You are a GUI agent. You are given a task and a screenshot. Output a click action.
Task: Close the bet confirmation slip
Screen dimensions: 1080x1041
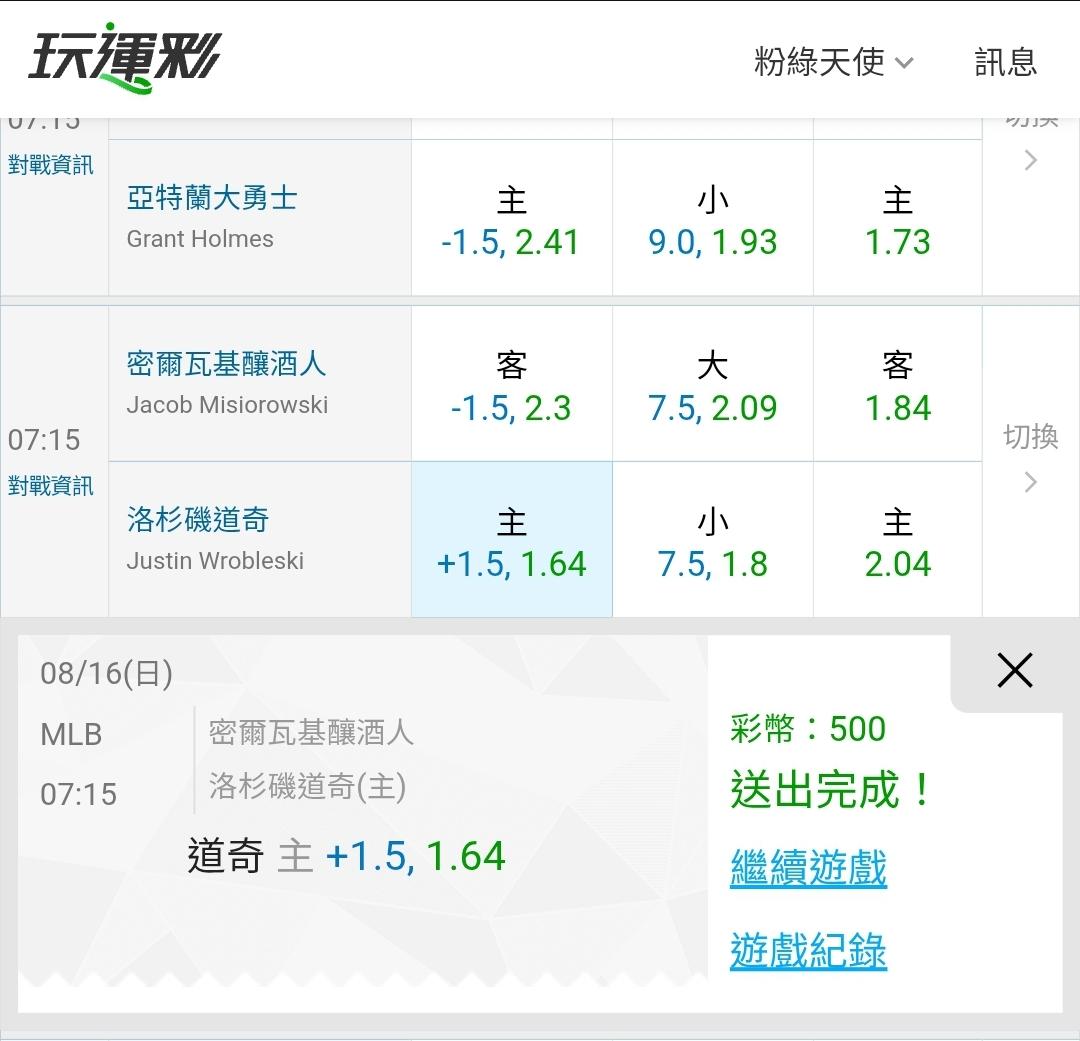point(1015,670)
